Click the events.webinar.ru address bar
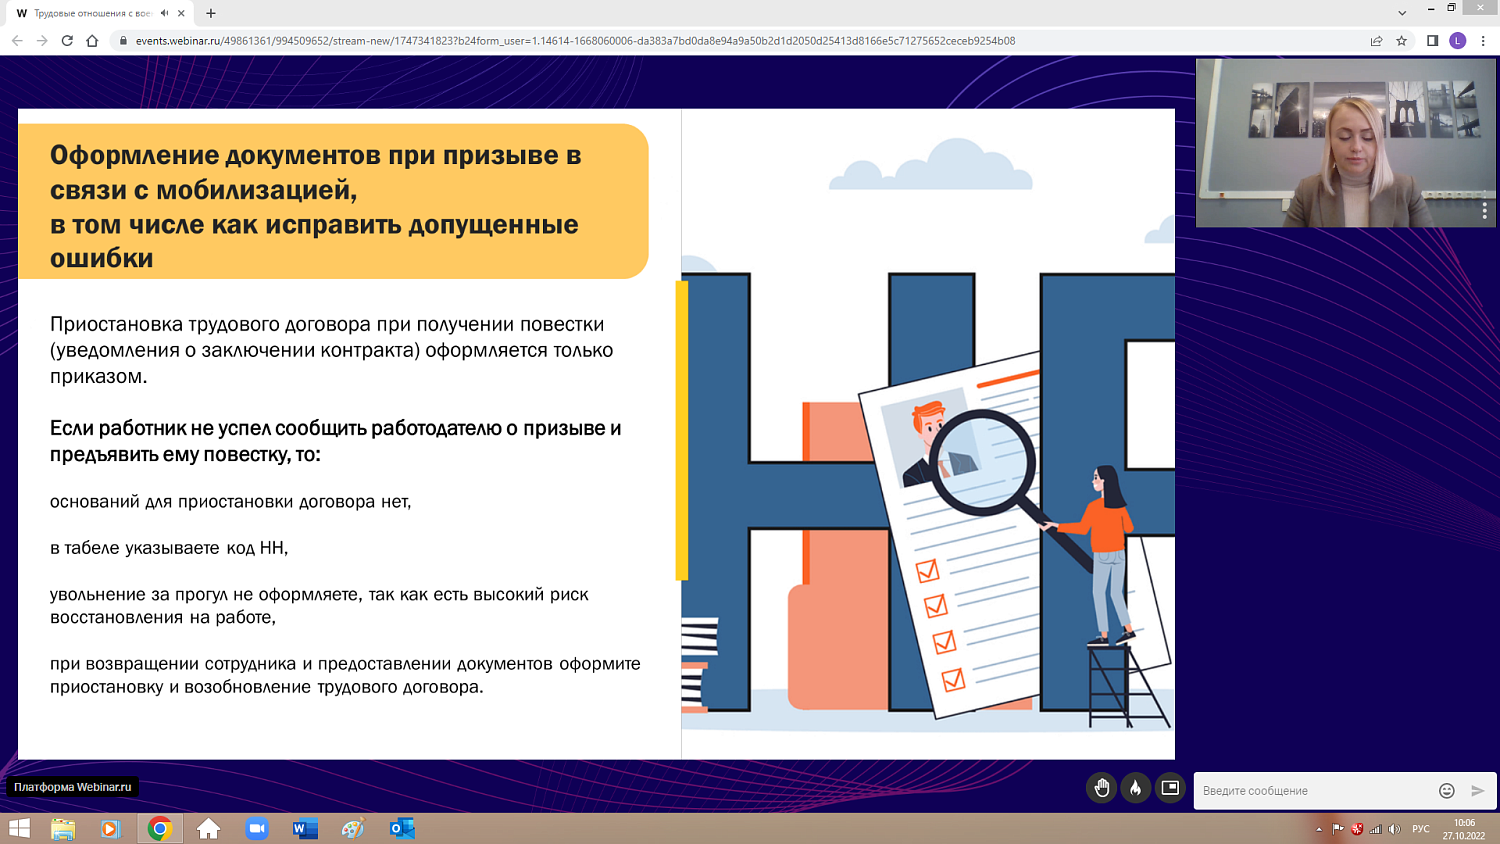This screenshot has width=1500, height=844. click(x=575, y=41)
